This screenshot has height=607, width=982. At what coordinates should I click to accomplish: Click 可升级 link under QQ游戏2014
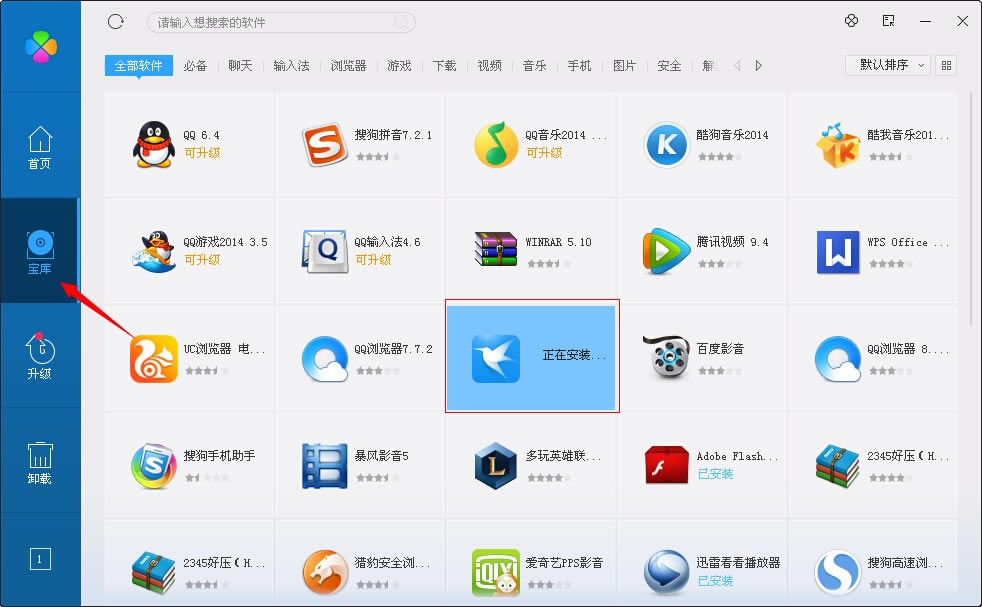coord(202,260)
